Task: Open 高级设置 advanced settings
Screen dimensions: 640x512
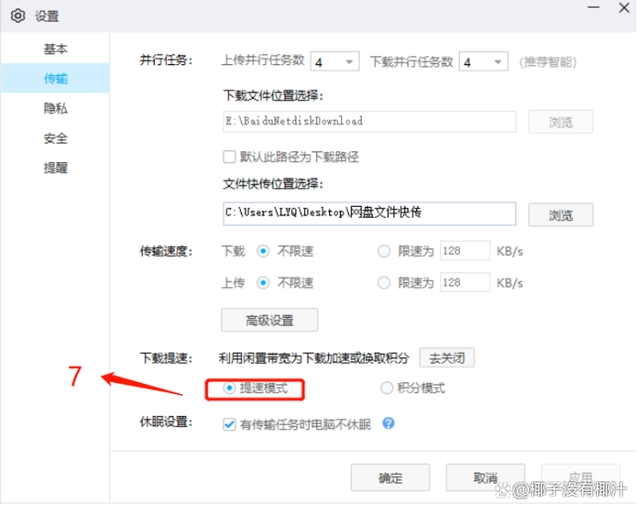Action: pyautogui.click(x=269, y=320)
